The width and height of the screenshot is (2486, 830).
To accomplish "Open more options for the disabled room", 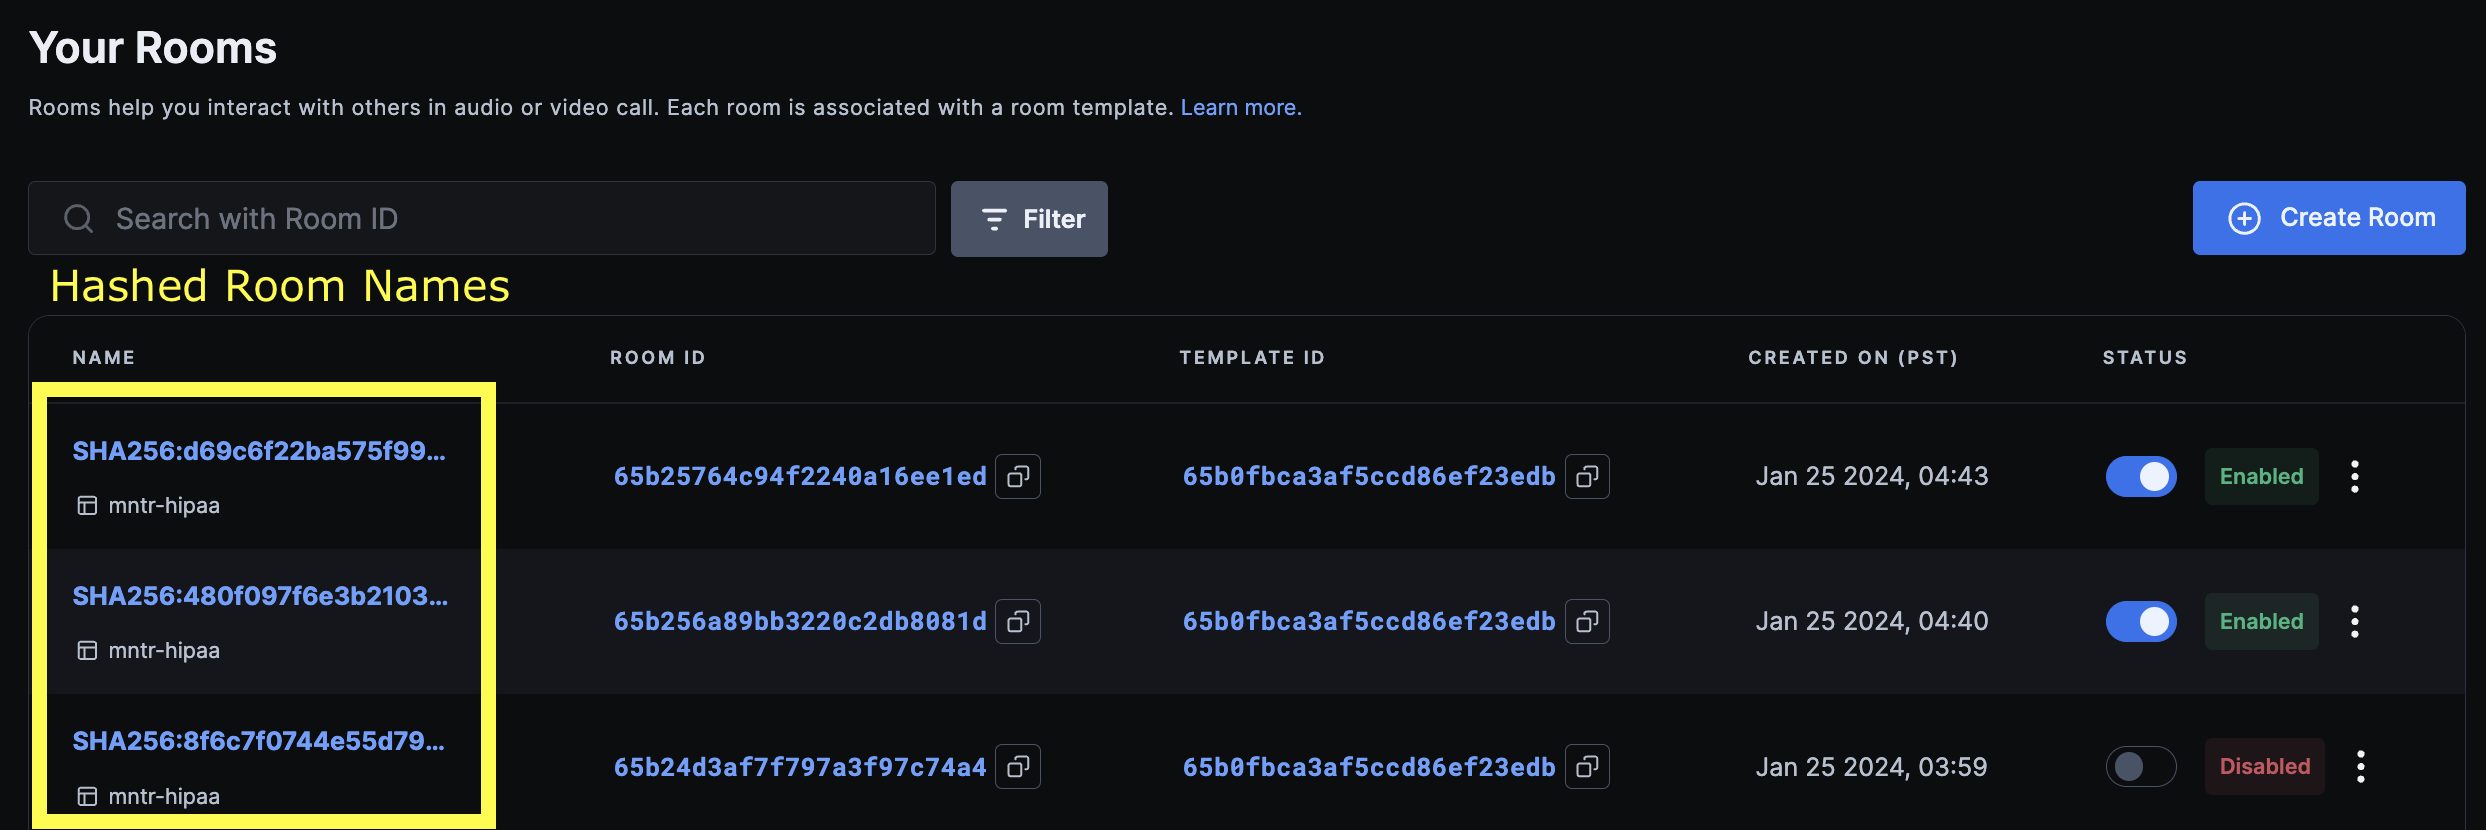I will click(2361, 767).
